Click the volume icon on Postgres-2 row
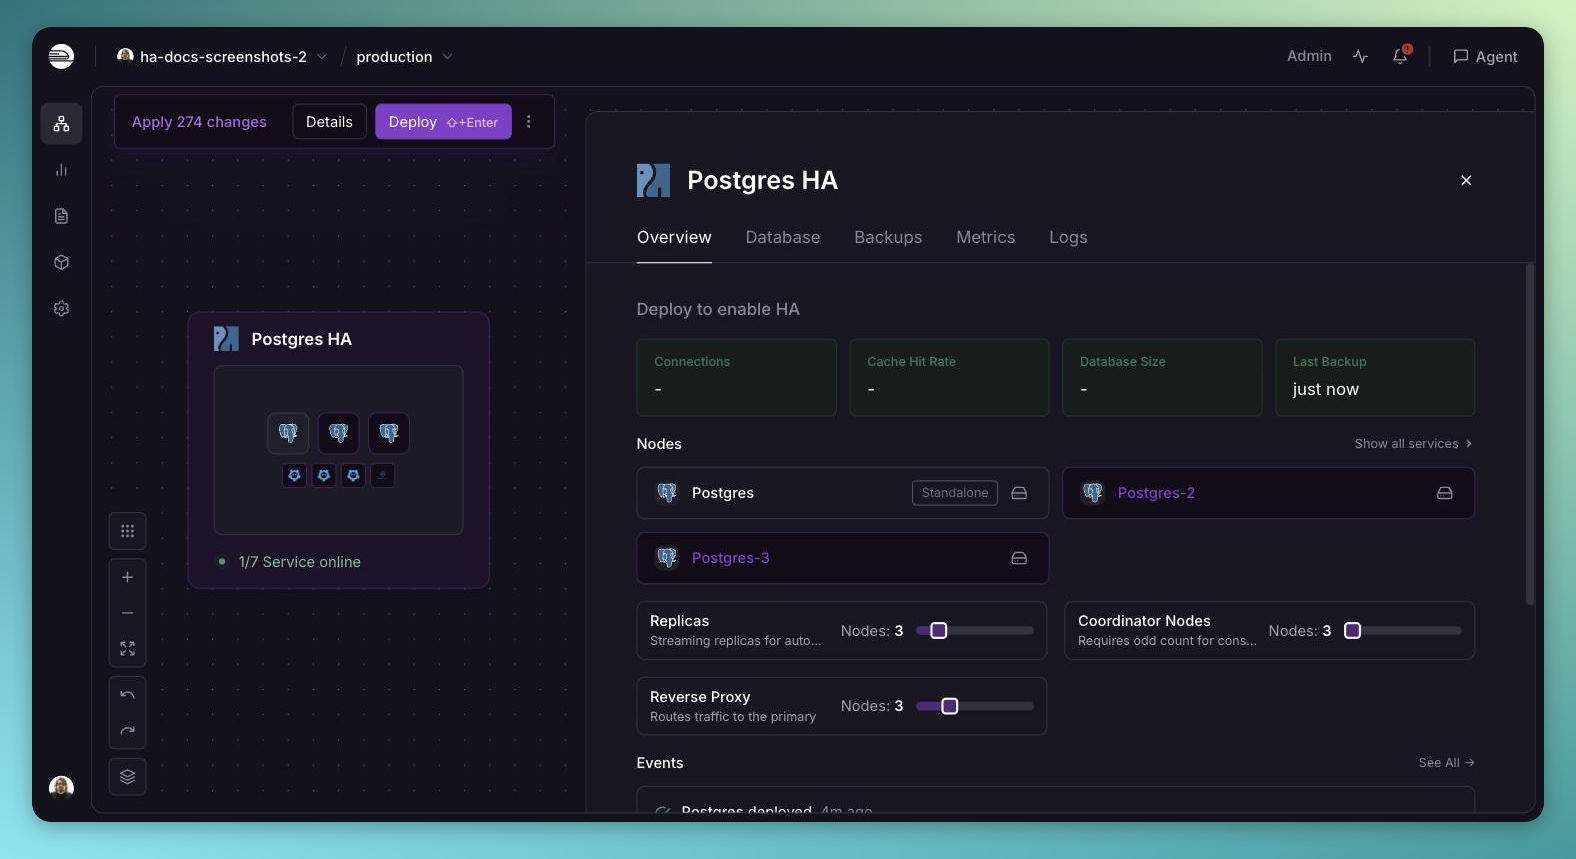The height and width of the screenshot is (859, 1576). 1445,493
